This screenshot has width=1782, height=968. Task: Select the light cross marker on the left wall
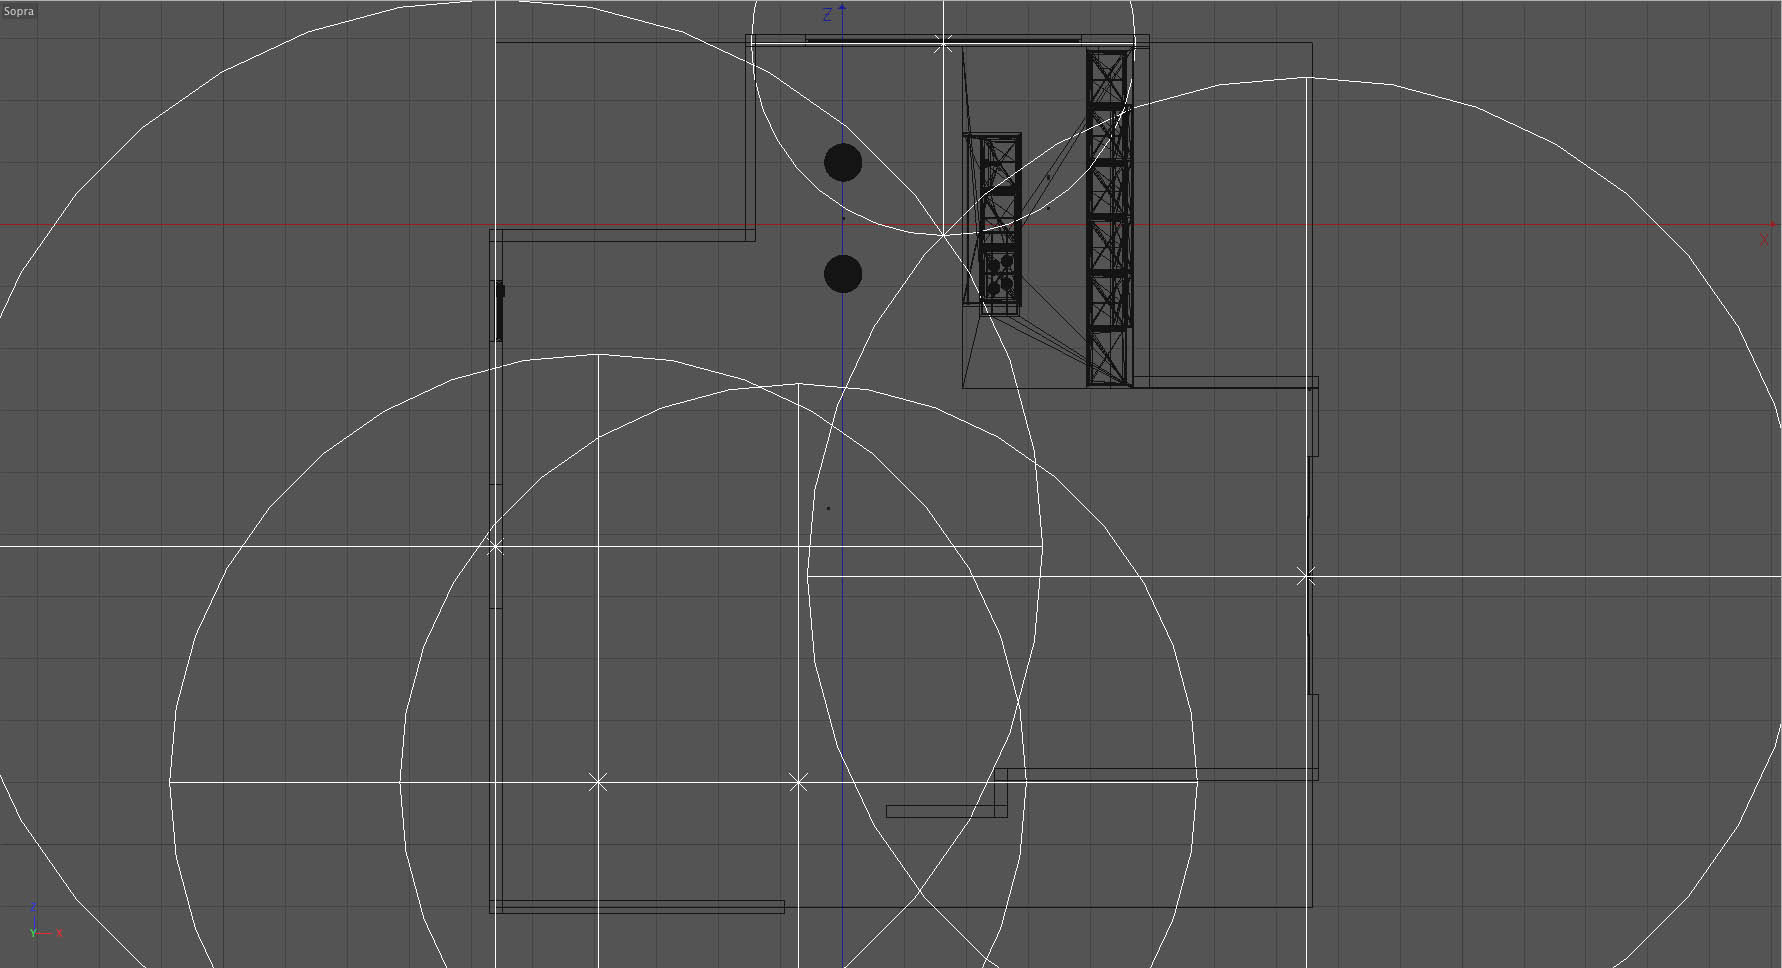coord(495,547)
